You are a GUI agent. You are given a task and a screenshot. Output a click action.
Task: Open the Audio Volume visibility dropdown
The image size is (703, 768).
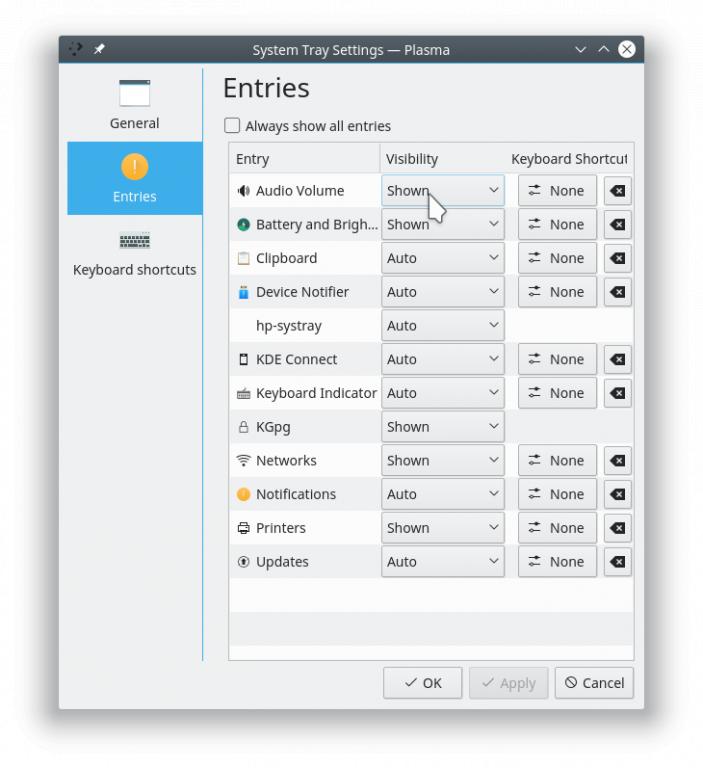tap(442, 191)
